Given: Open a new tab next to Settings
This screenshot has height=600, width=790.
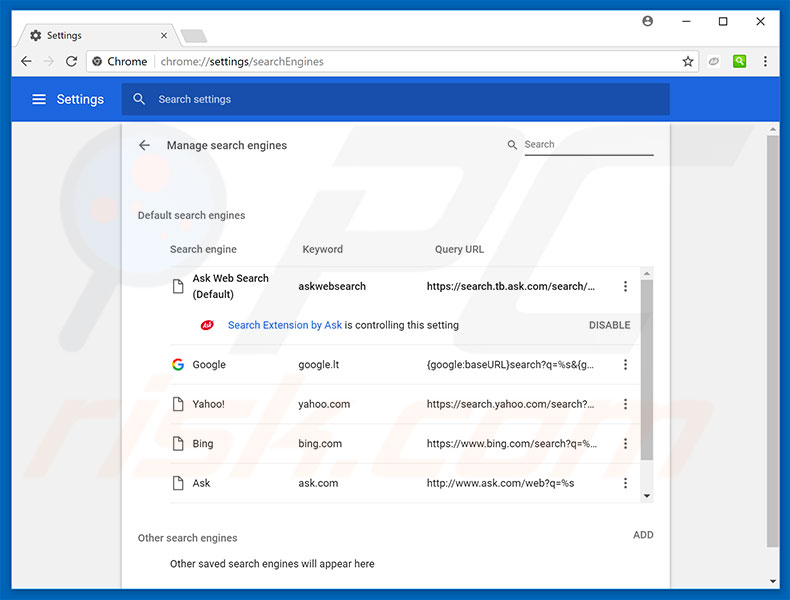Looking at the screenshot, I should tap(193, 36).
